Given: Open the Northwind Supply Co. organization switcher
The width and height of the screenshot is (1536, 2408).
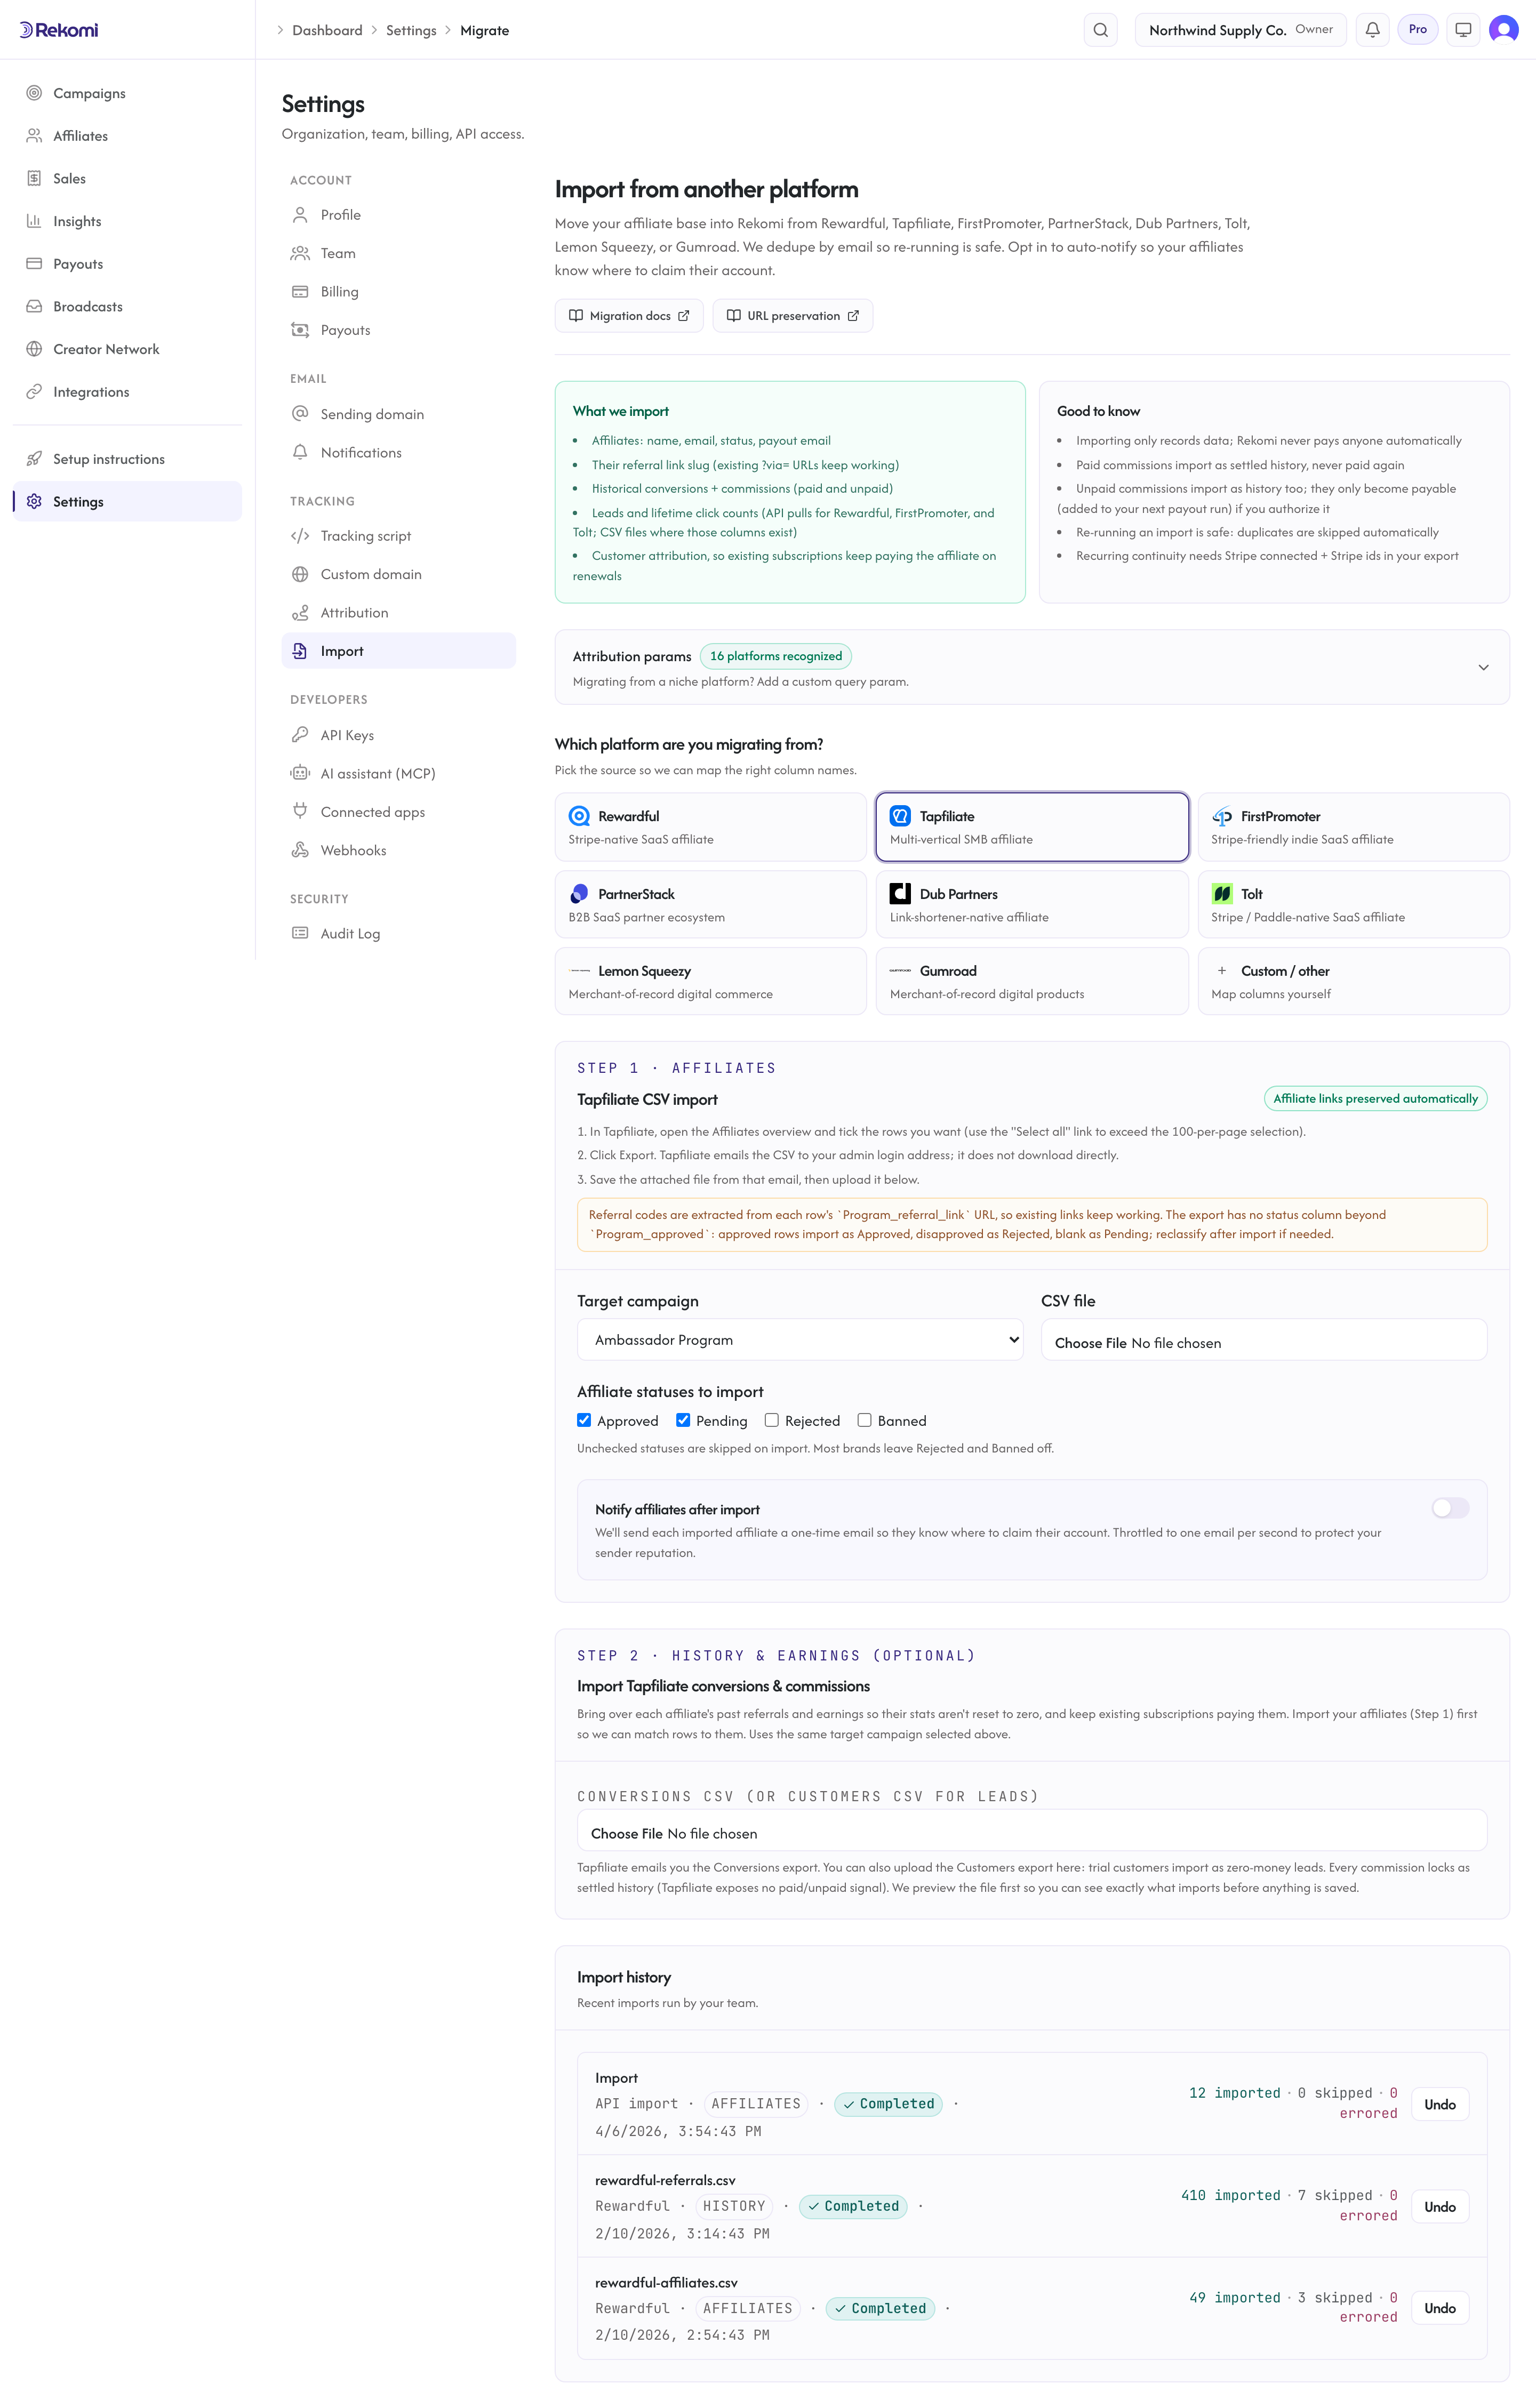Looking at the screenshot, I should click(1240, 30).
